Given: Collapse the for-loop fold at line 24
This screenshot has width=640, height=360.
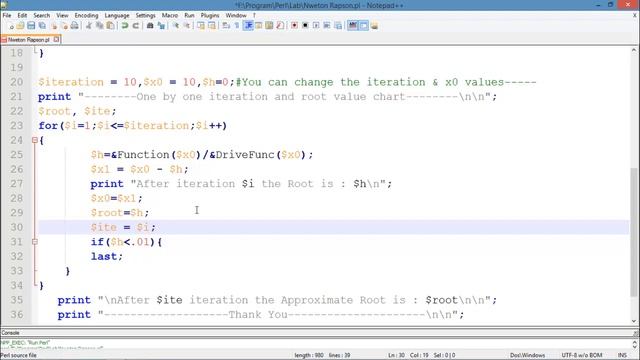Looking at the screenshot, I should [35, 140].
